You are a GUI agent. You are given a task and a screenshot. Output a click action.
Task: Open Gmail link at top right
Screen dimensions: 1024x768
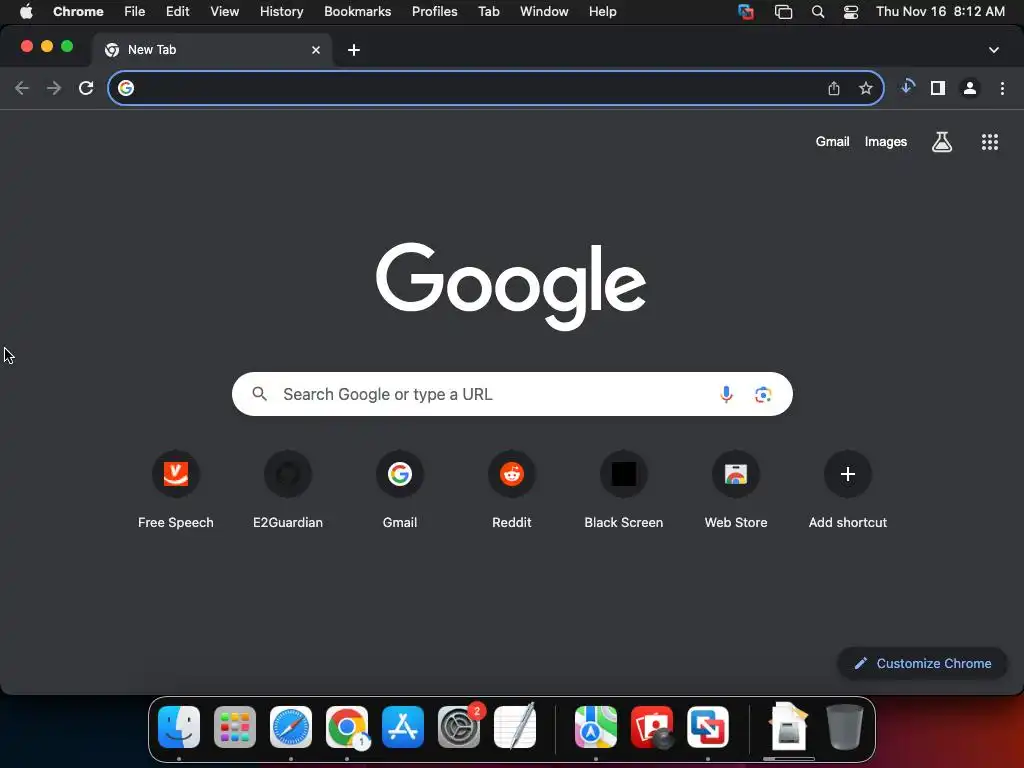[832, 142]
